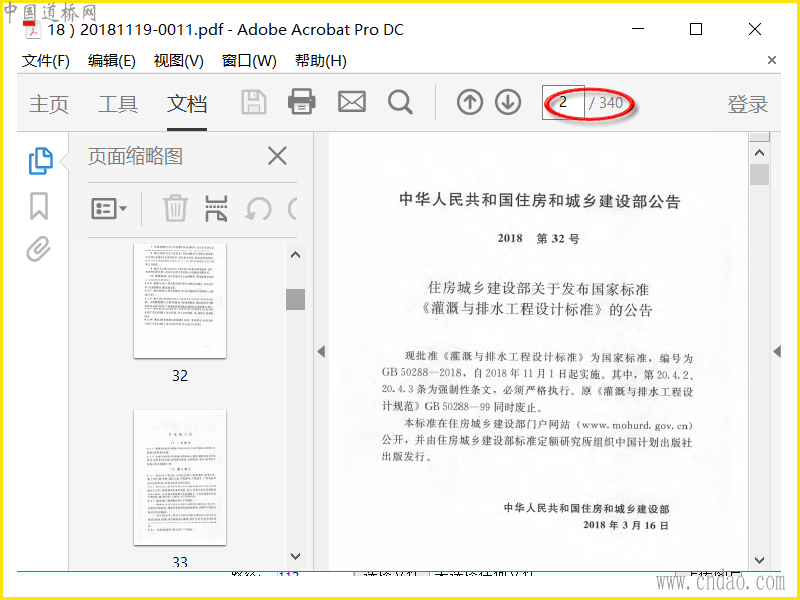Rotate pages counterclockwise icon

(258, 209)
